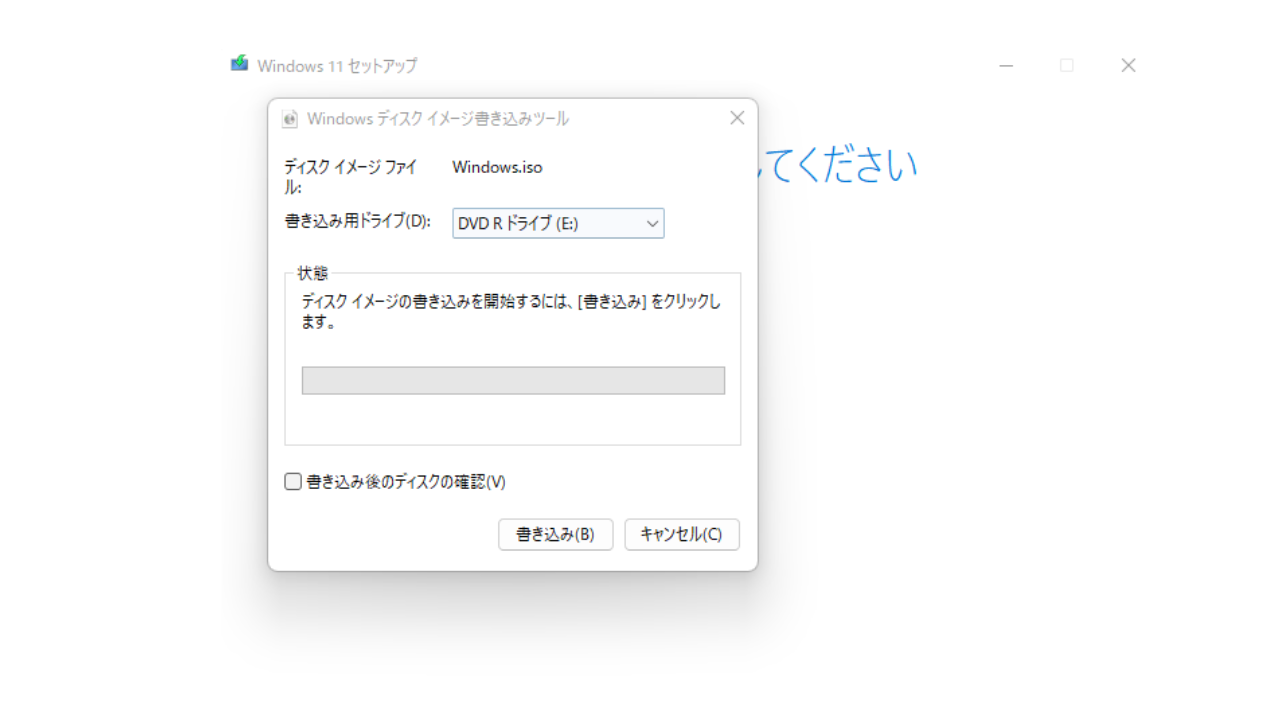Click the burn progress bar
This screenshot has height=720, width=1280.
(x=513, y=380)
